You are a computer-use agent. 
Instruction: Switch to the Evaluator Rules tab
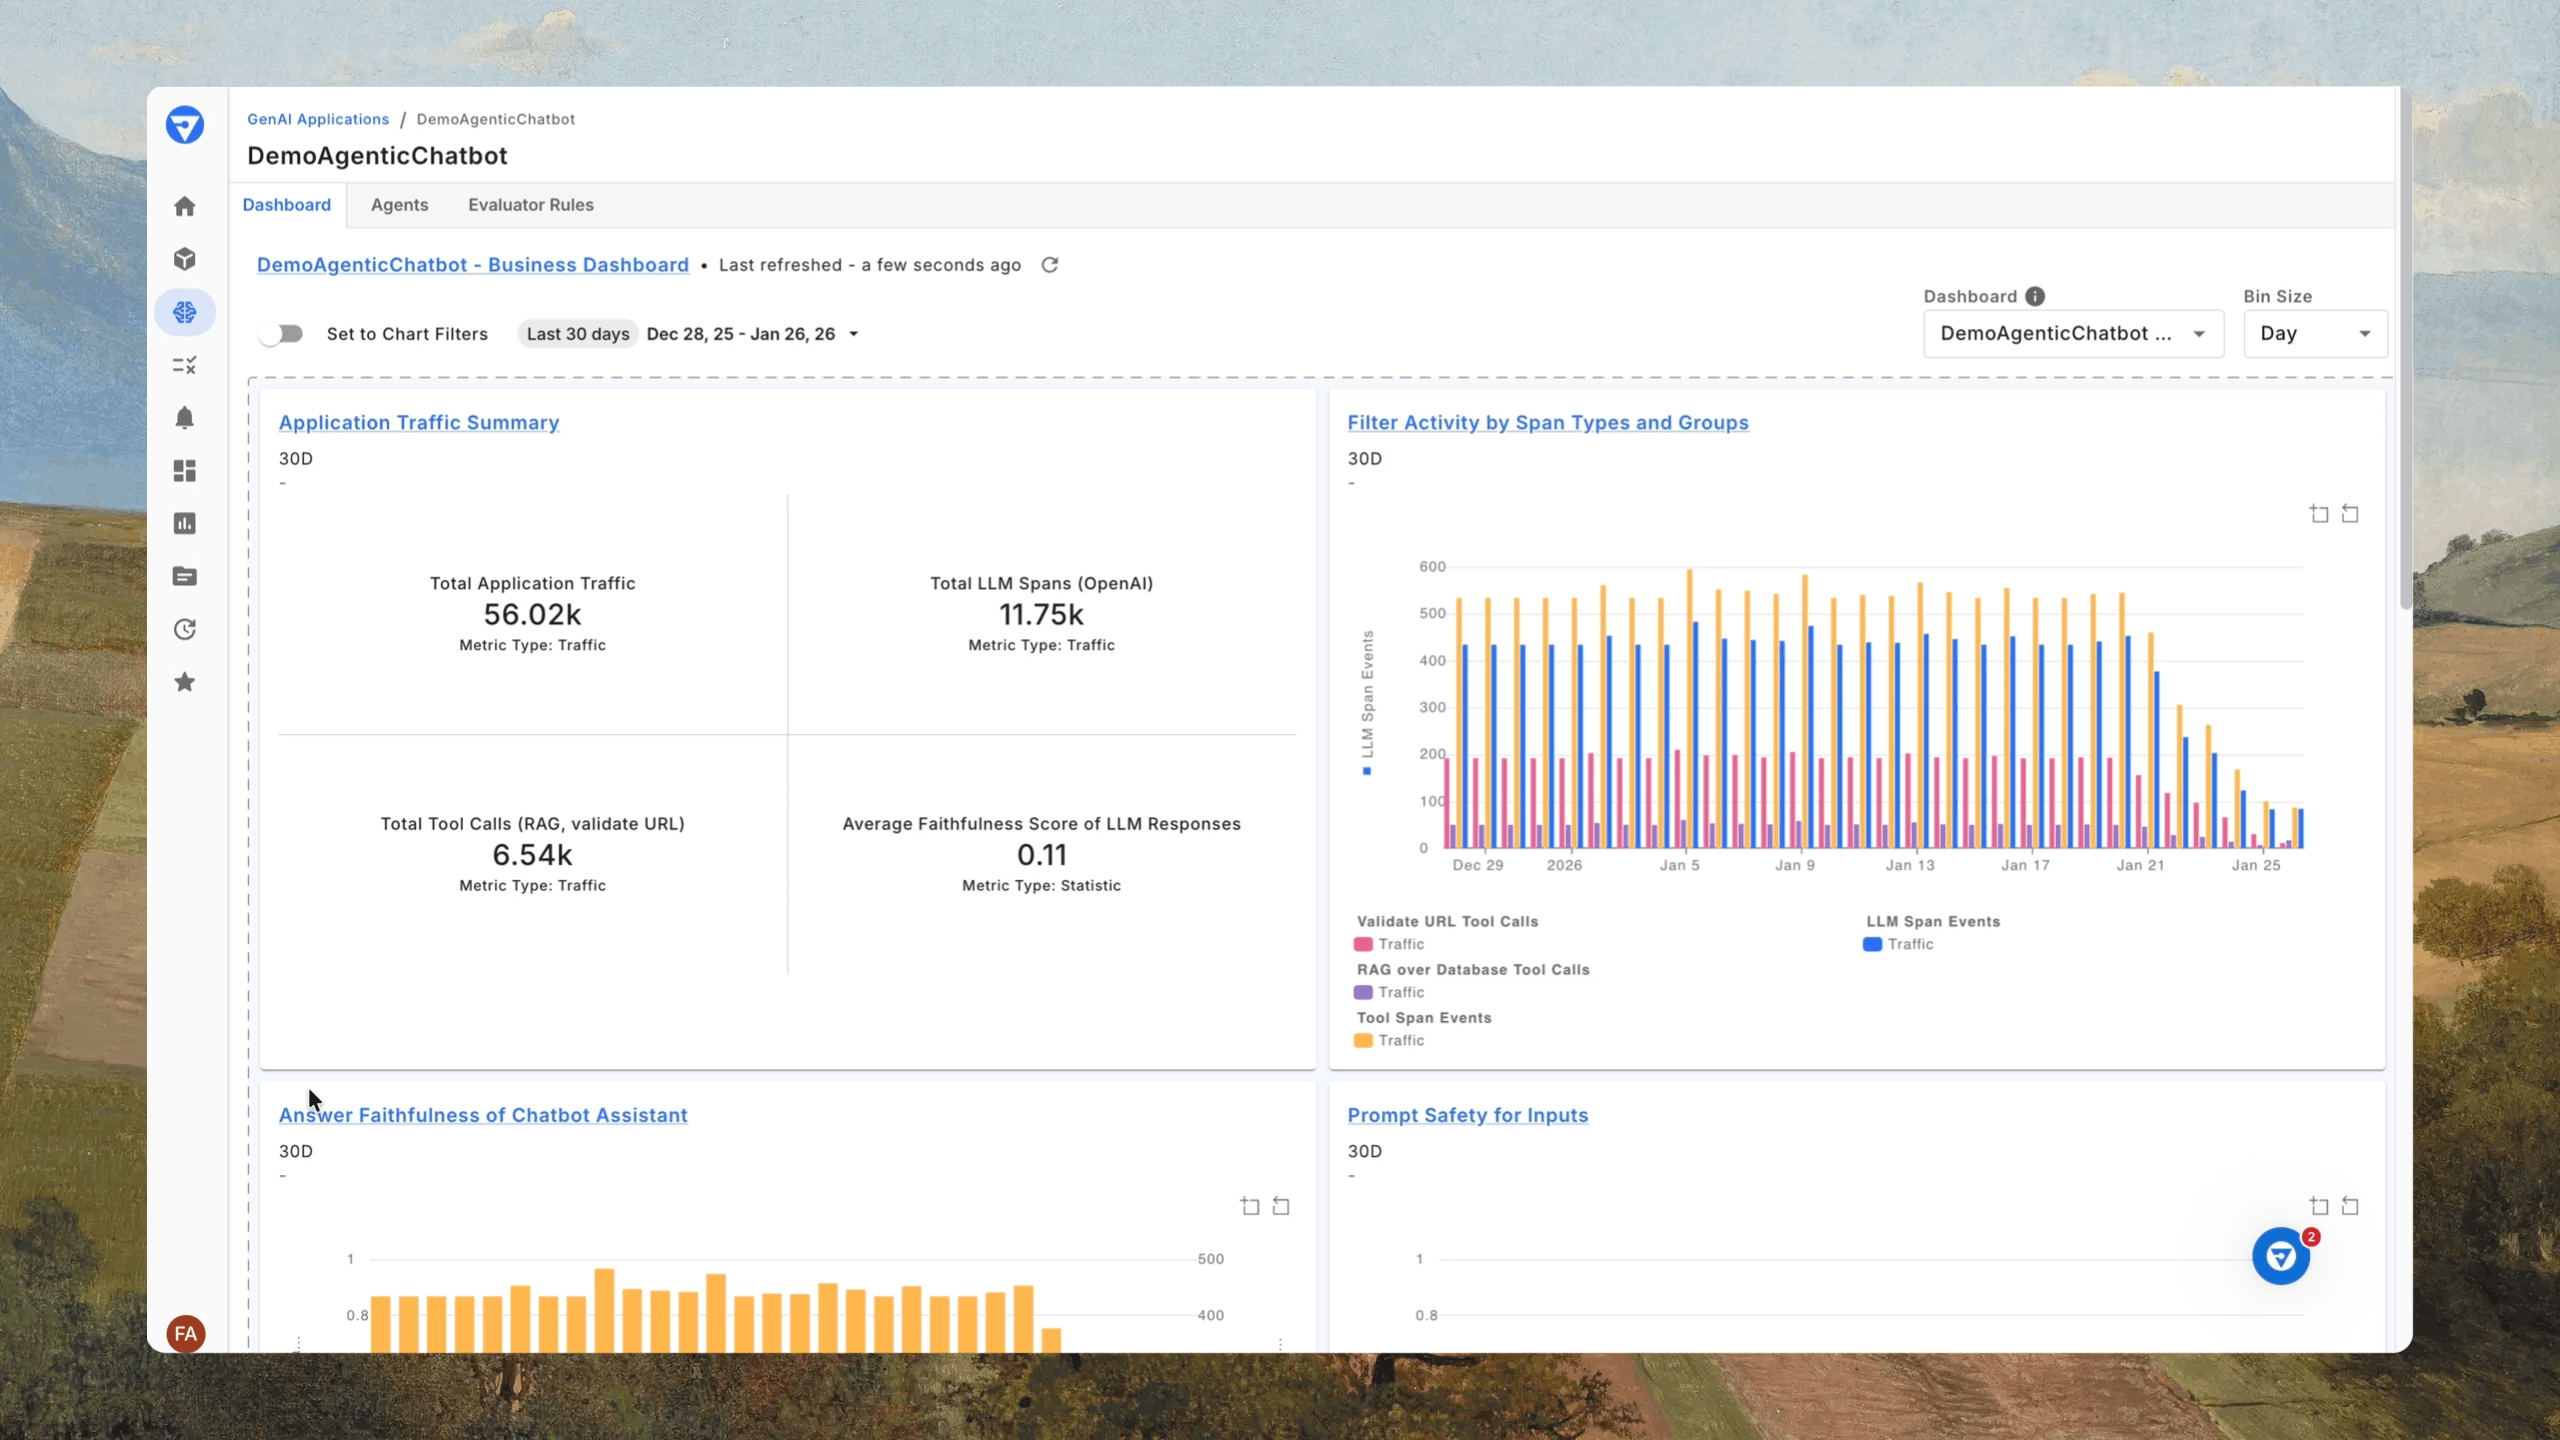(531, 205)
